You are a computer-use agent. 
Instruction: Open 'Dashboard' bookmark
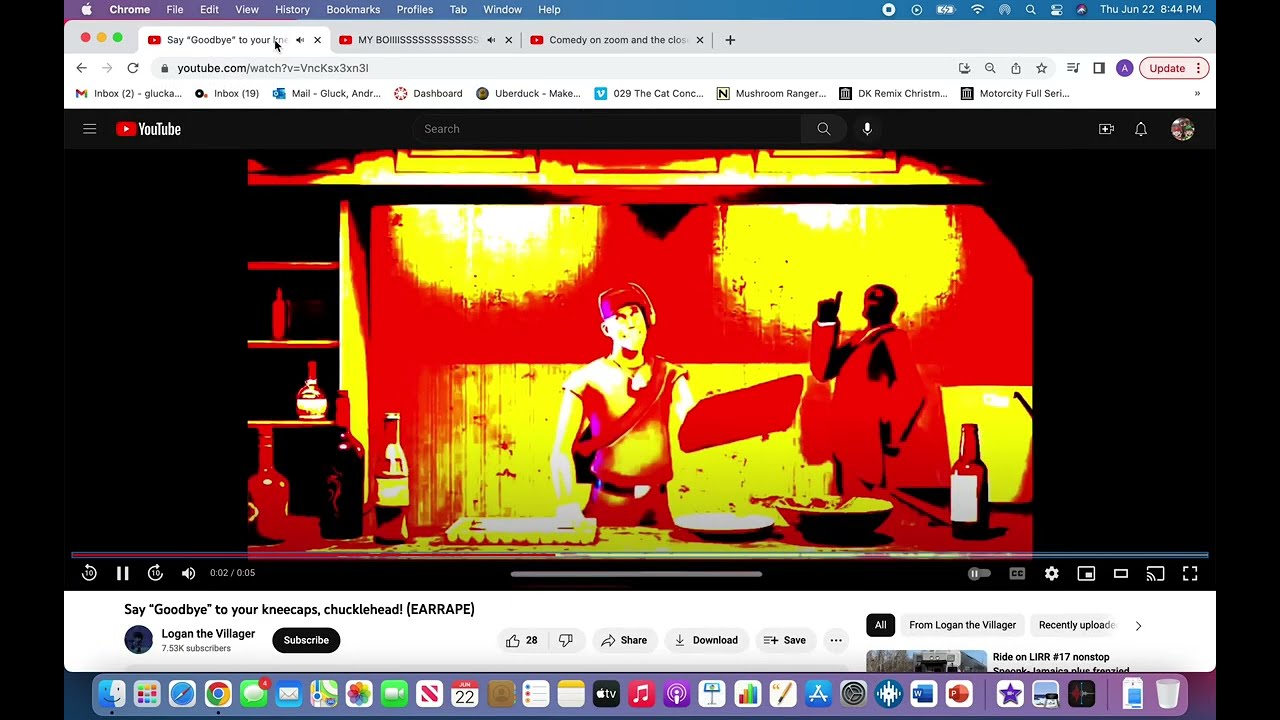[x=428, y=93]
